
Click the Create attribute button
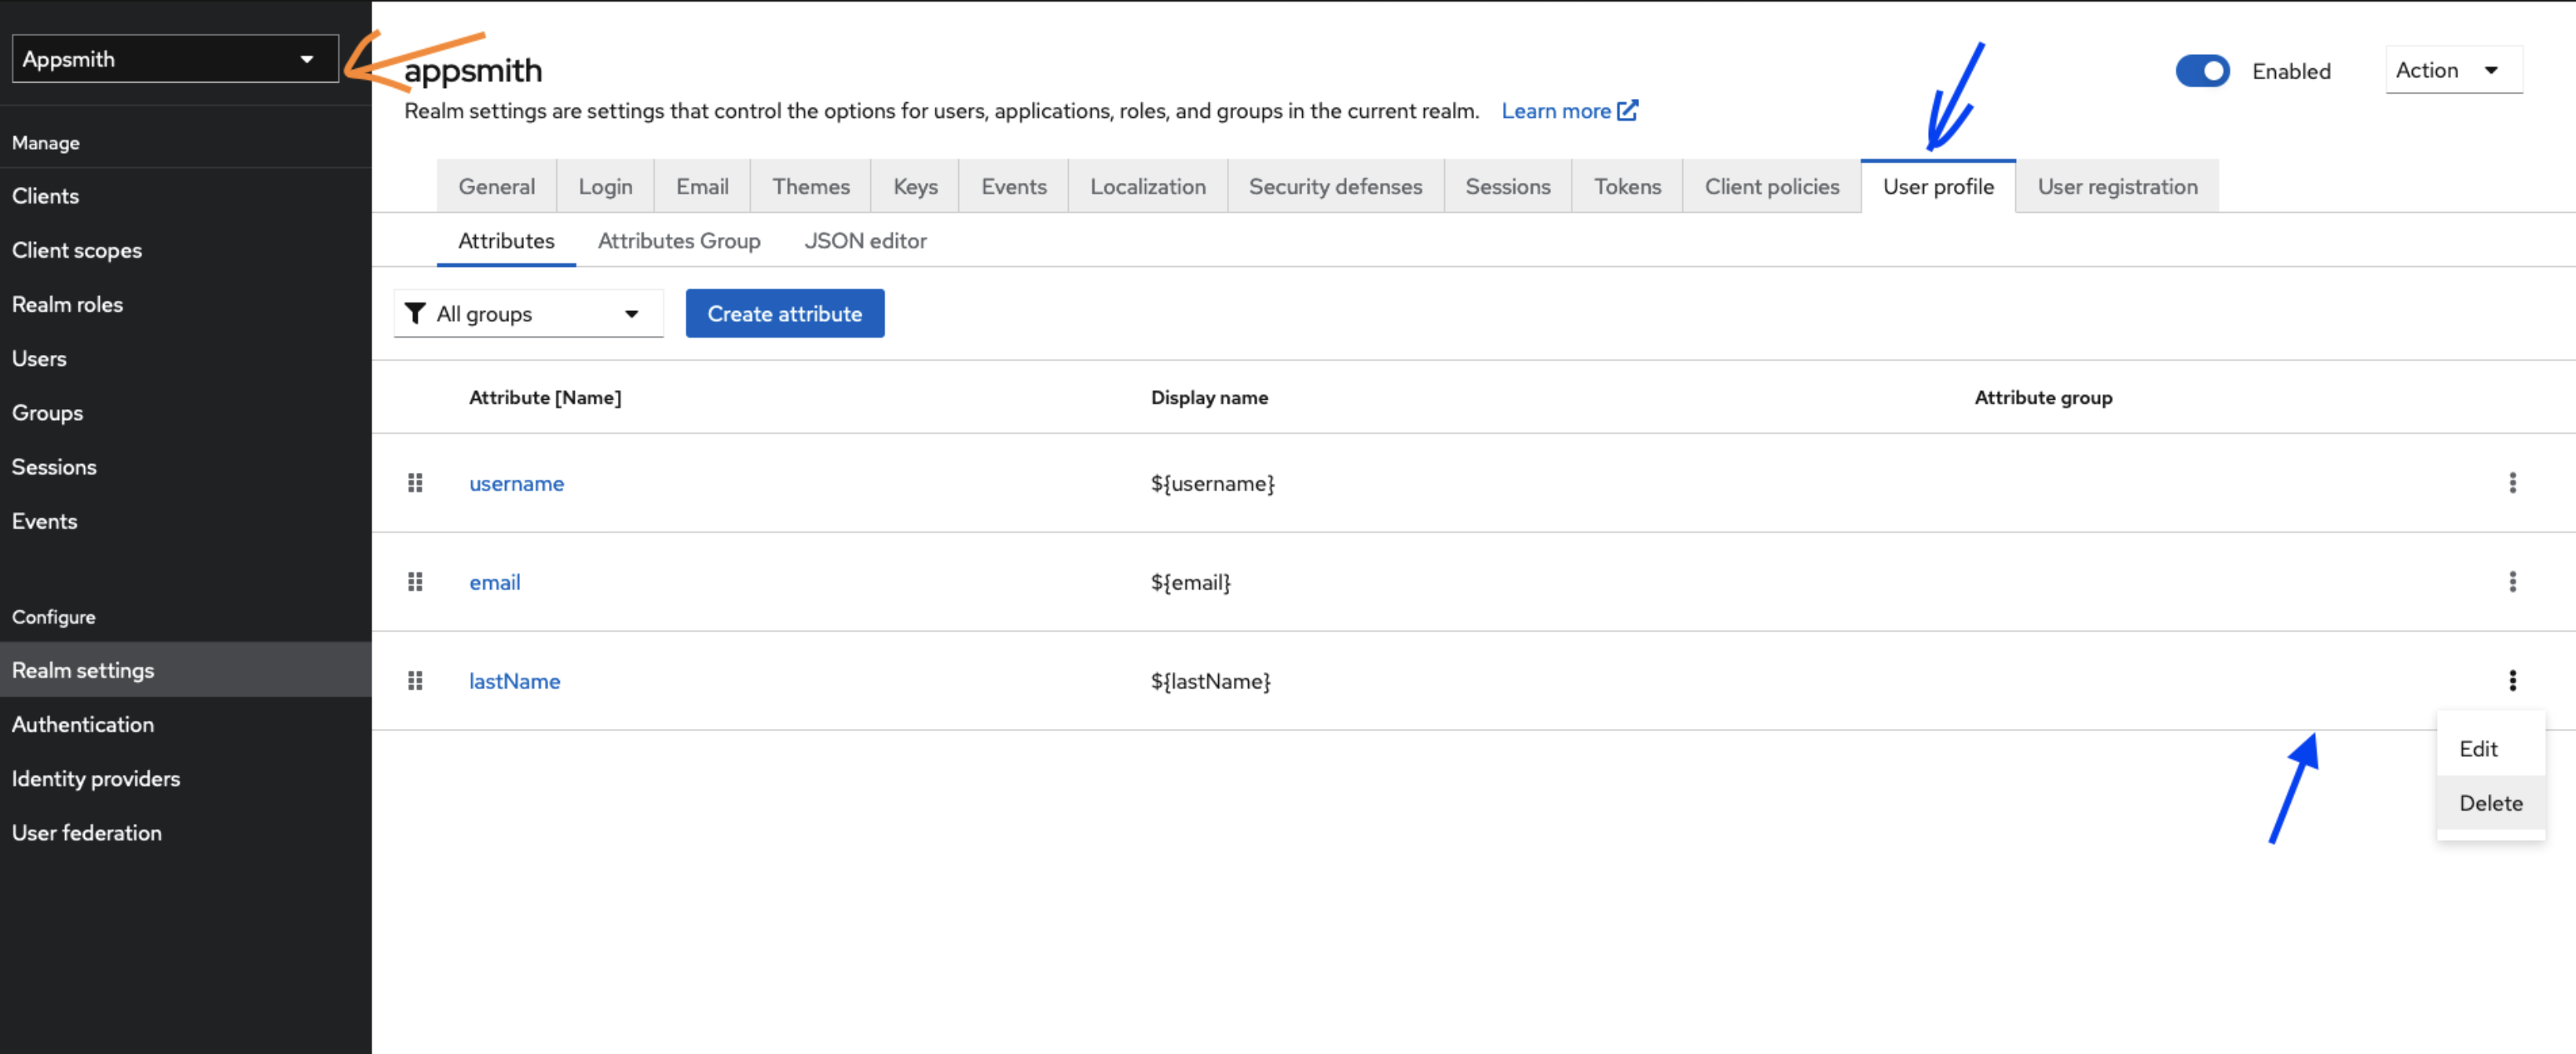point(784,313)
